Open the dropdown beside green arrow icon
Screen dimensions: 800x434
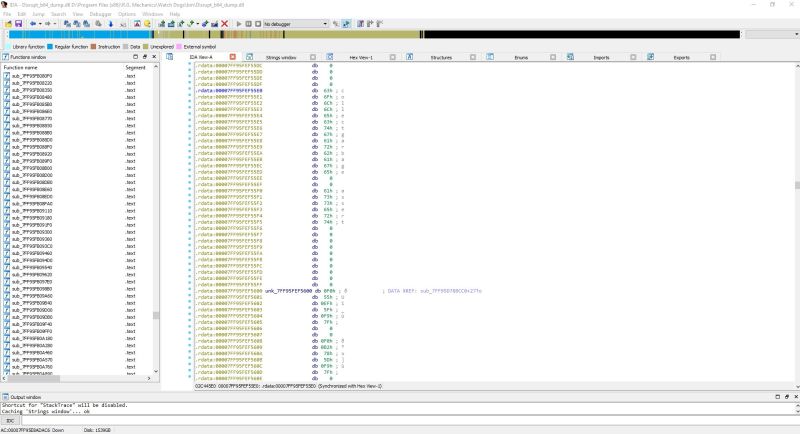click(x=197, y=24)
